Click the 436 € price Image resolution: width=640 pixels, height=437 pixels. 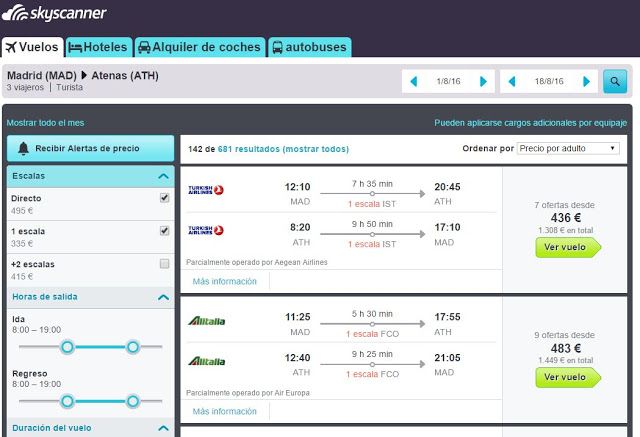[x=565, y=218]
